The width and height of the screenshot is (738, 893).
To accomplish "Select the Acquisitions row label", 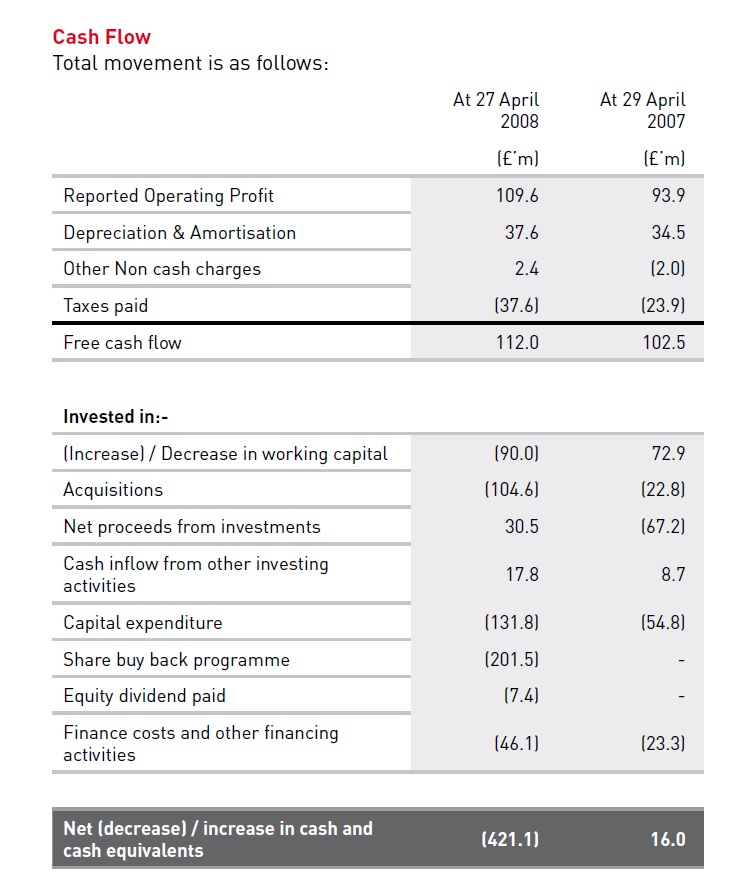I will 113,489.
